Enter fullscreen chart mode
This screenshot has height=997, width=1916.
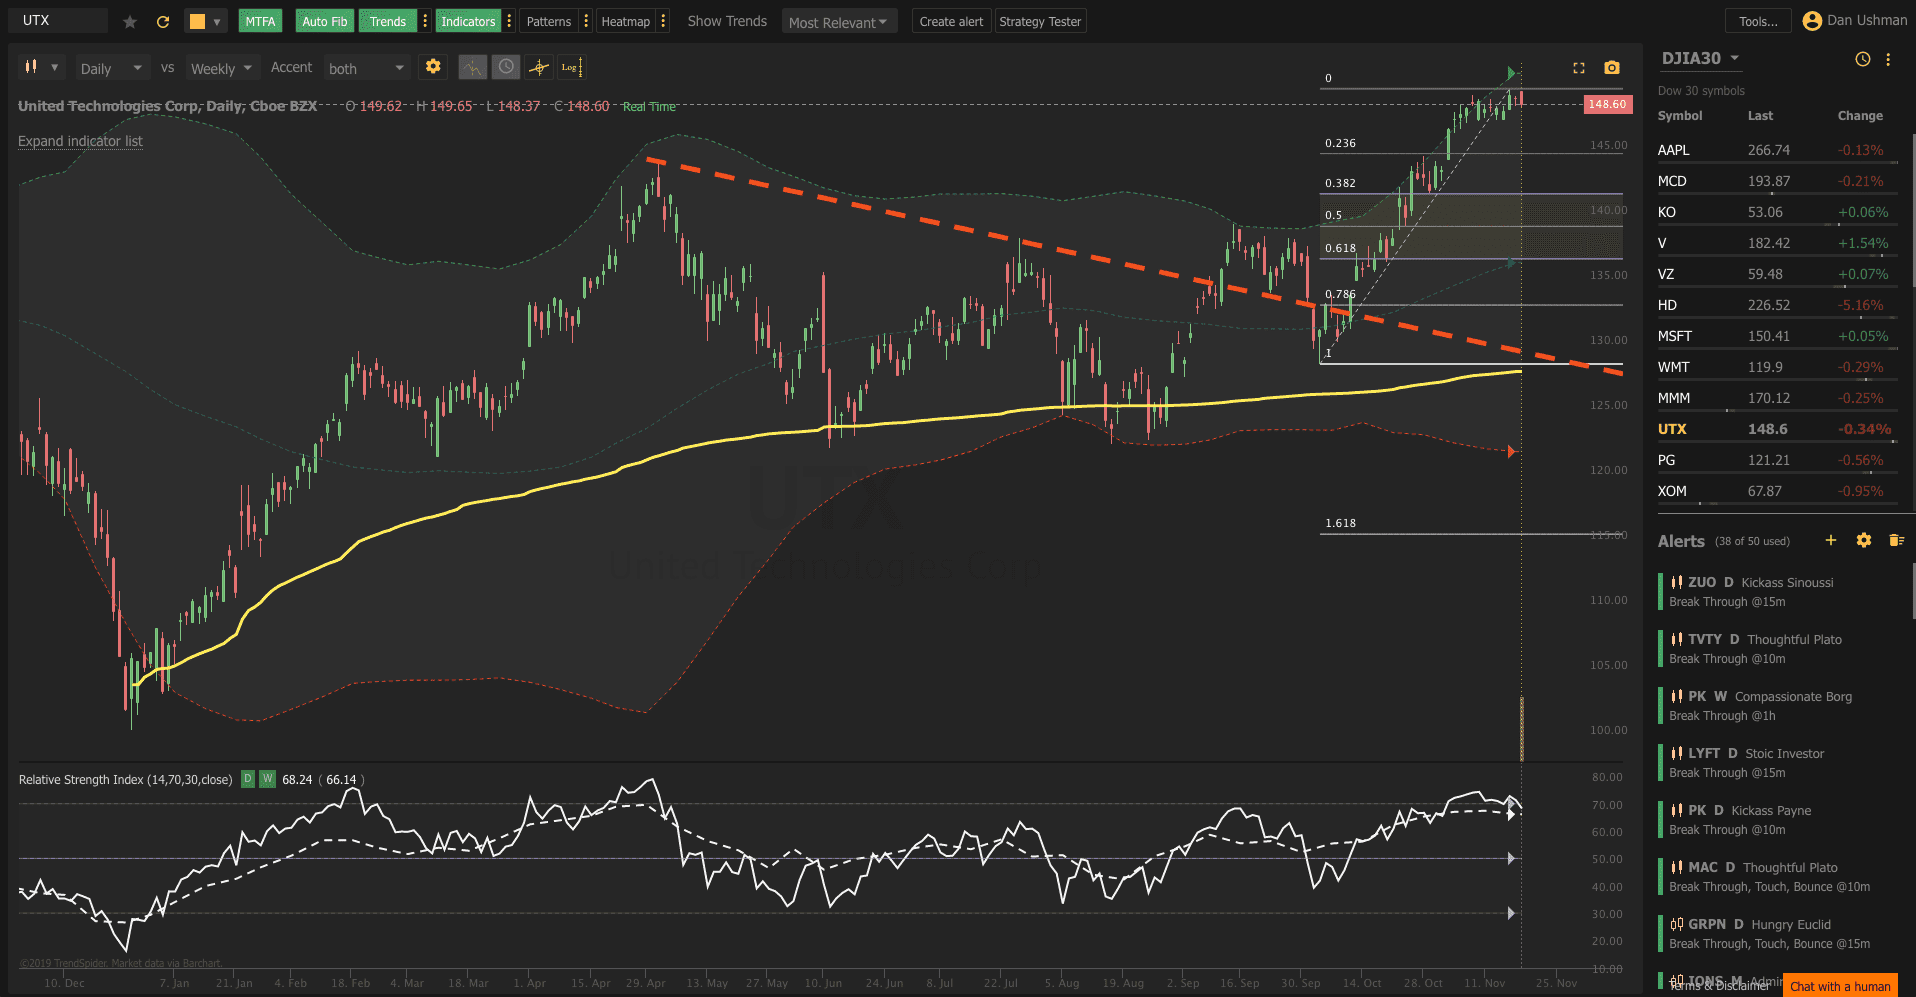[1579, 68]
